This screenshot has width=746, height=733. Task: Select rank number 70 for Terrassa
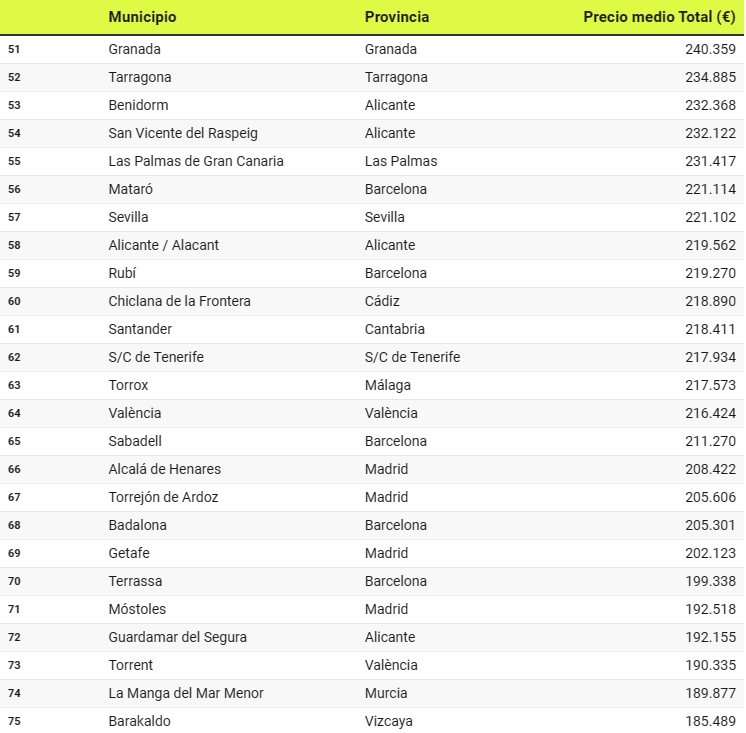click(14, 581)
